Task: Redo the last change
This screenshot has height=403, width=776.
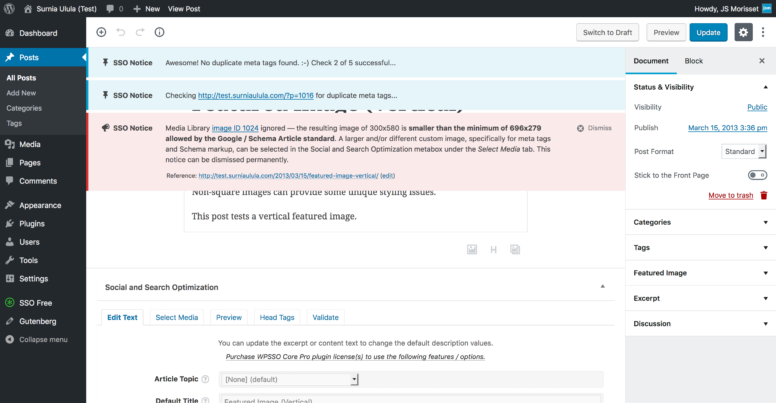Action: click(x=140, y=32)
